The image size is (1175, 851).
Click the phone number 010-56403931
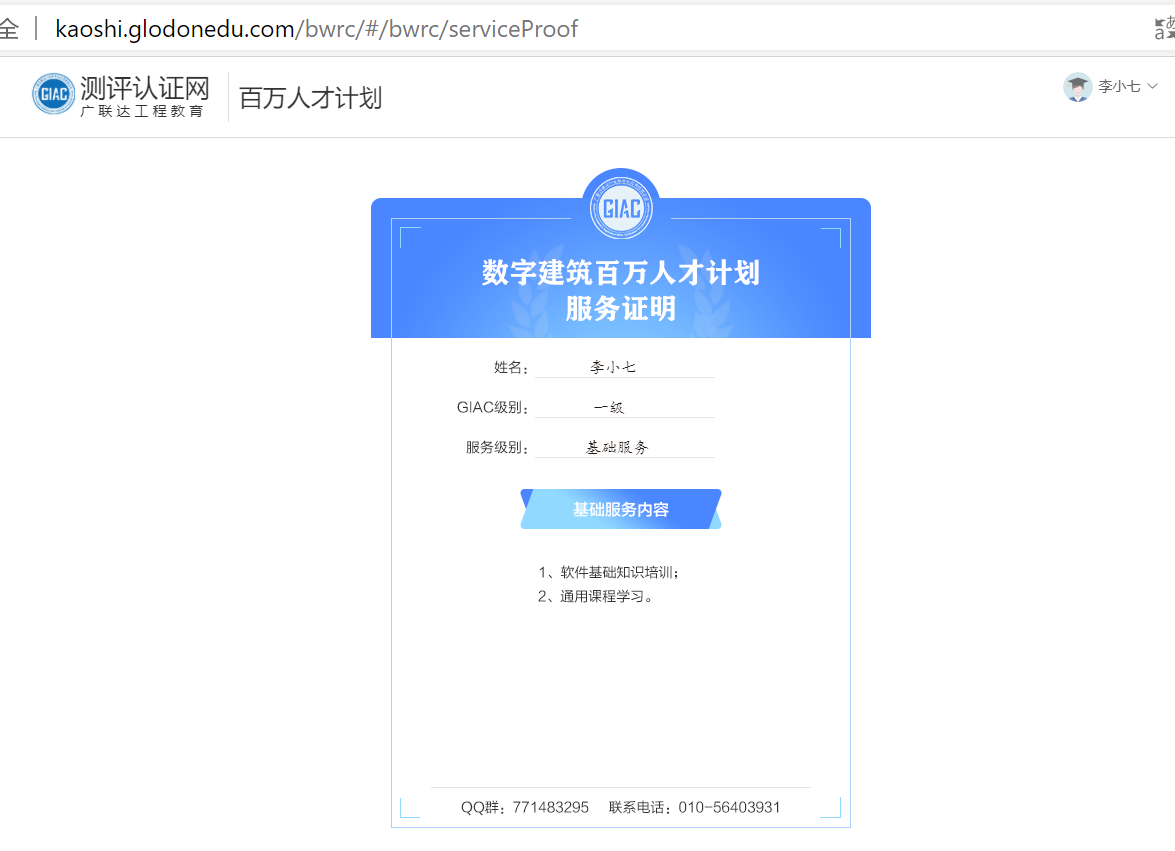point(729,808)
